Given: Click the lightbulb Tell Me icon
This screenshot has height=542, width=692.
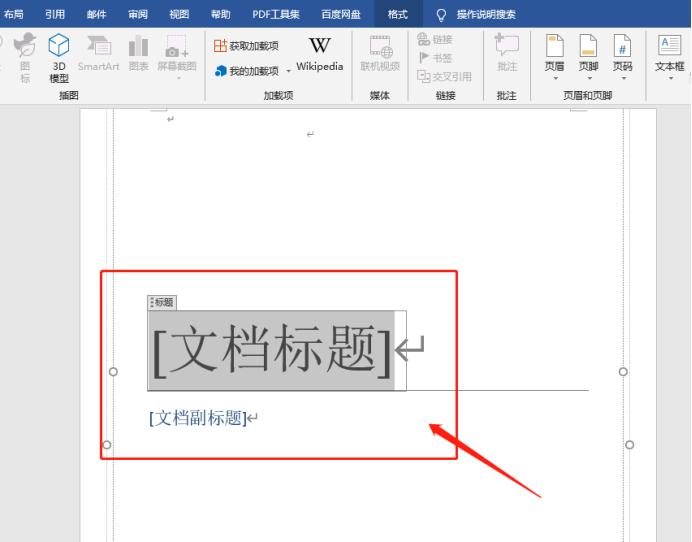Looking at the screenshot, I should tap(441, 15).
